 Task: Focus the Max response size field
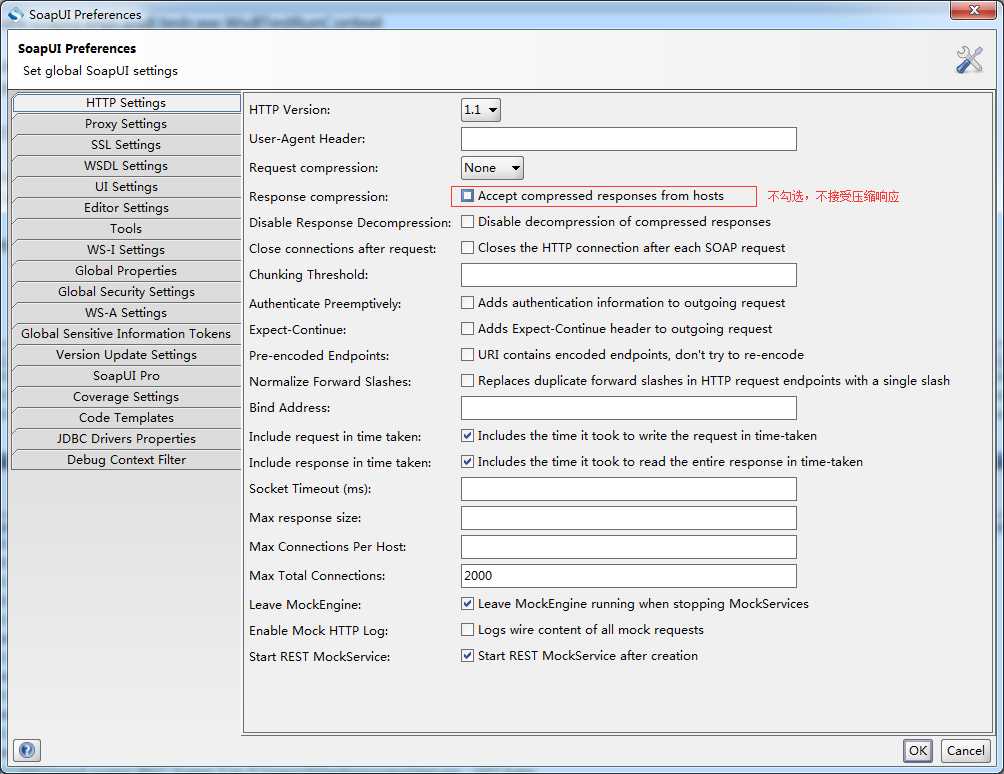click(x=629, y=518)
